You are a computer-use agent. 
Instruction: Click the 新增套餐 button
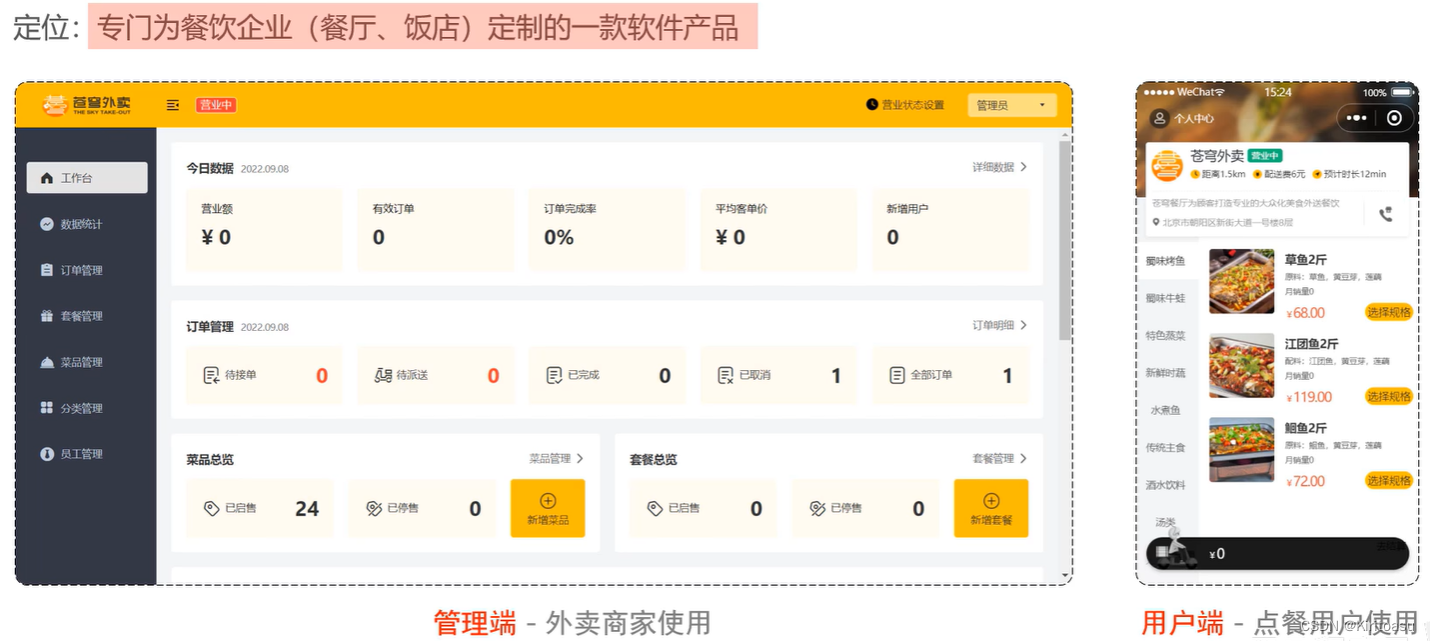(991, 508)
